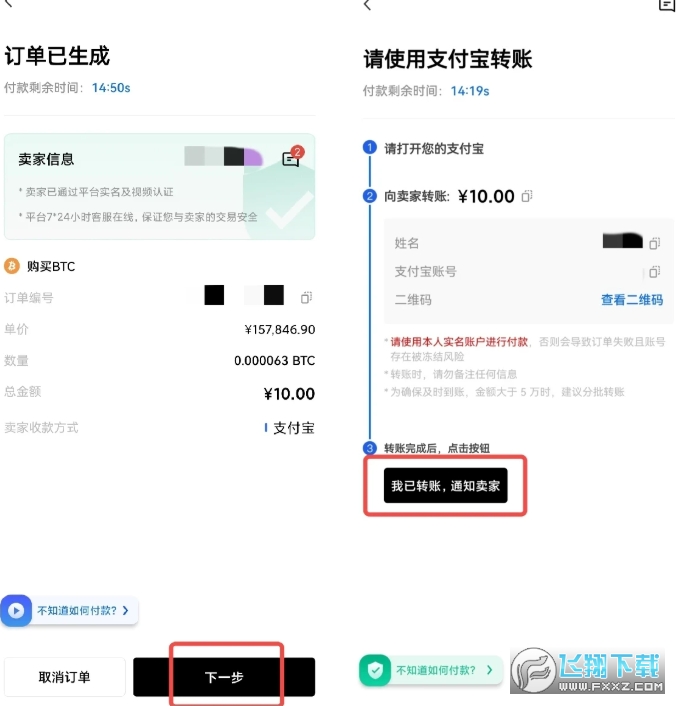Click 我已转账,通知卖家 button
The image size is (676, 706).
[x=445, y=485]
